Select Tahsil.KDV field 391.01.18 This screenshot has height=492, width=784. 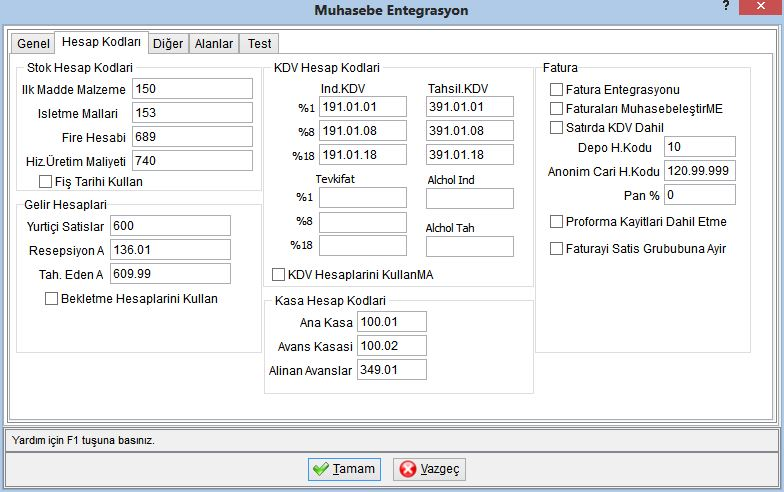pyautogui.click(x=470, y=154)
